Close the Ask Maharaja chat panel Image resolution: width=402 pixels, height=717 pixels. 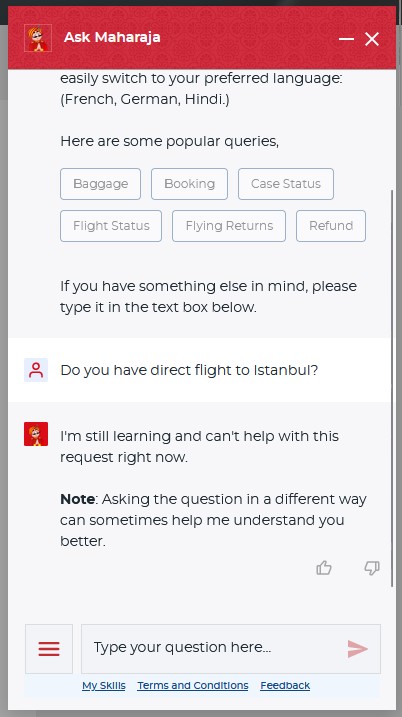372,39
